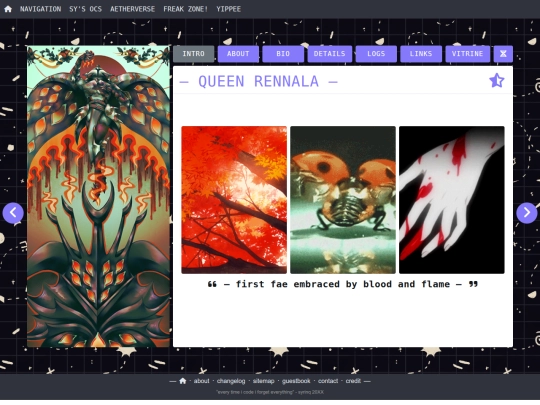Open the LINKS tab
Image resolution: width=540 pixels, height=405 pixels.
[421, 54]
